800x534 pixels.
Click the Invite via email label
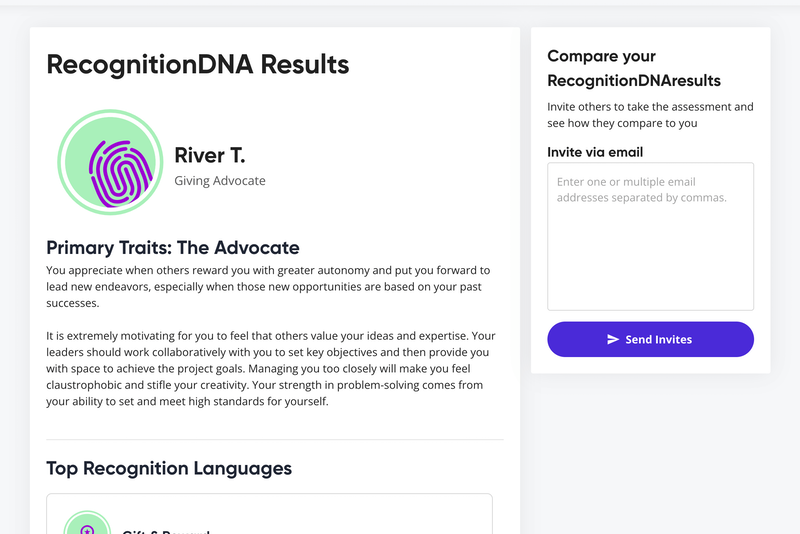tap(595, 152)
